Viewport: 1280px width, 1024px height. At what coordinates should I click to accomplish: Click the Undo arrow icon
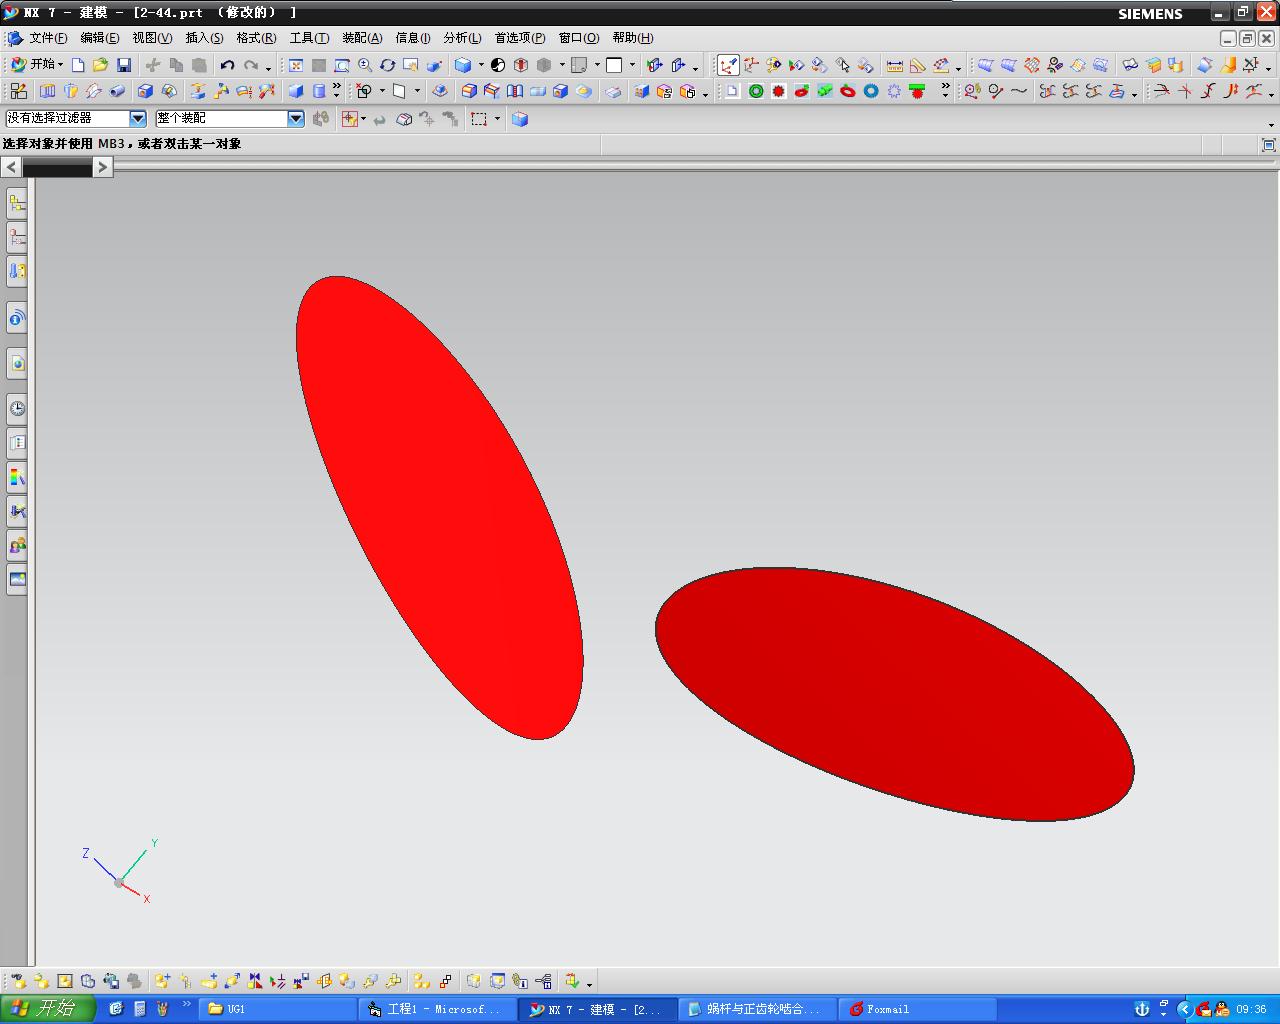227,65
